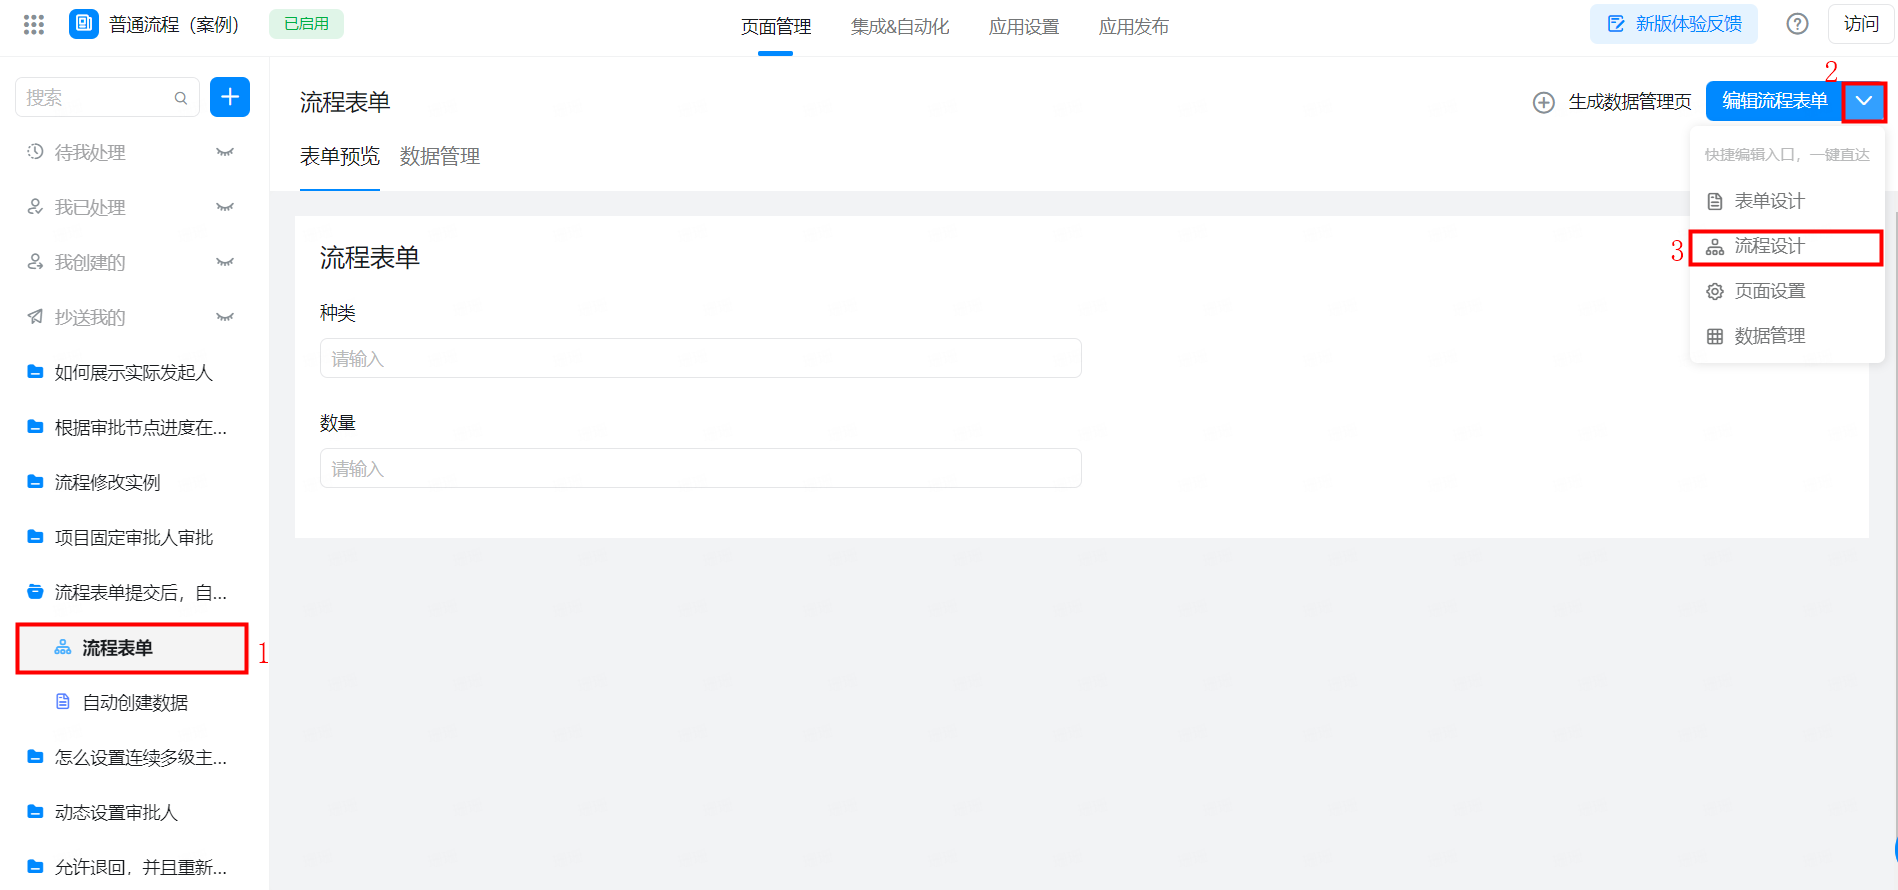Click the open folder icon of 流程表单提交后

tap(35, 591)
